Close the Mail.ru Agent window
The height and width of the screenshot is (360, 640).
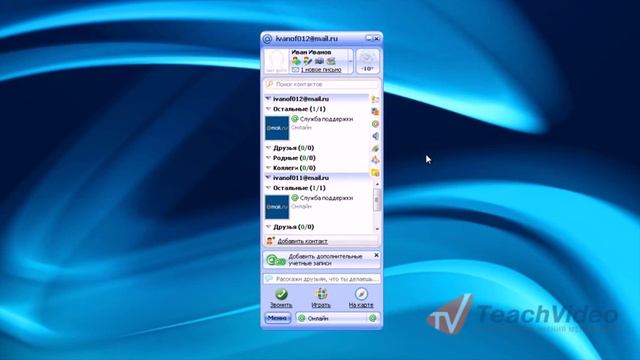[x=376, y=38]
